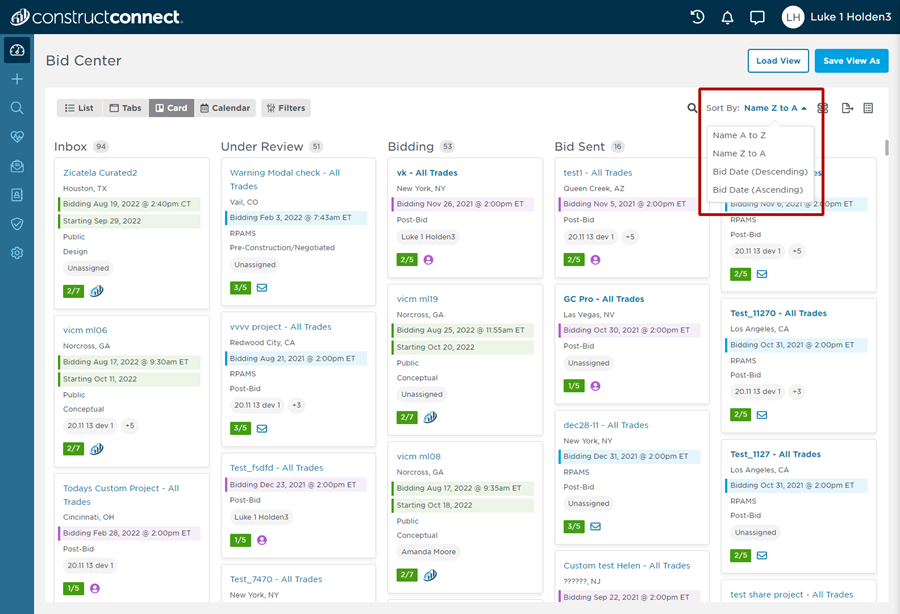Expand +5 assignees on test1 card

coord(630,237)
